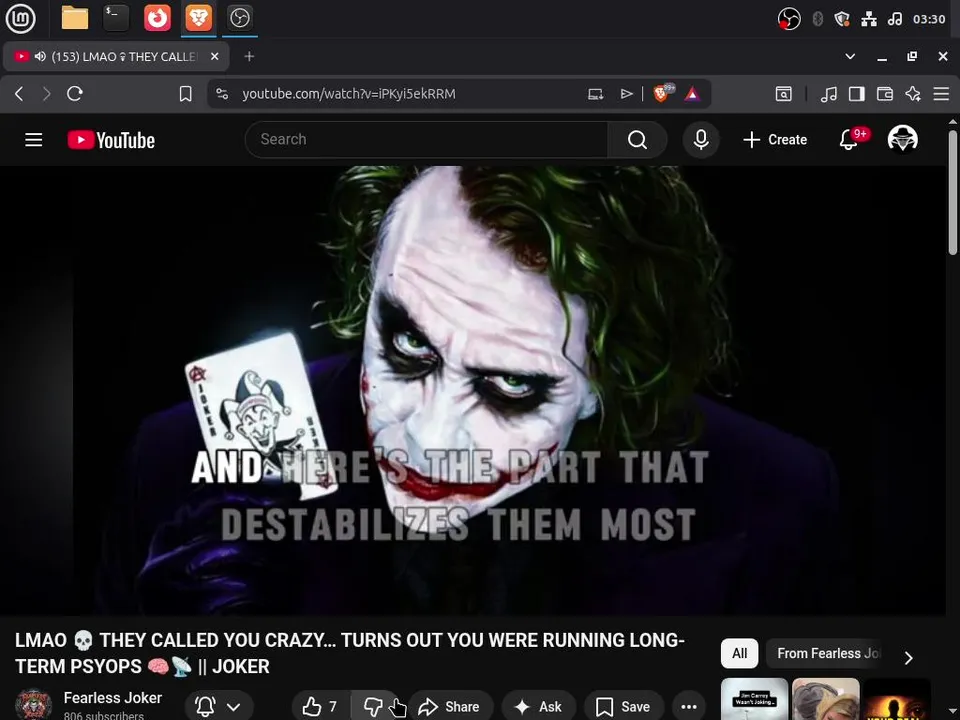
Task: Toggle the browser sidebar panel
Action: pos(857,94)
